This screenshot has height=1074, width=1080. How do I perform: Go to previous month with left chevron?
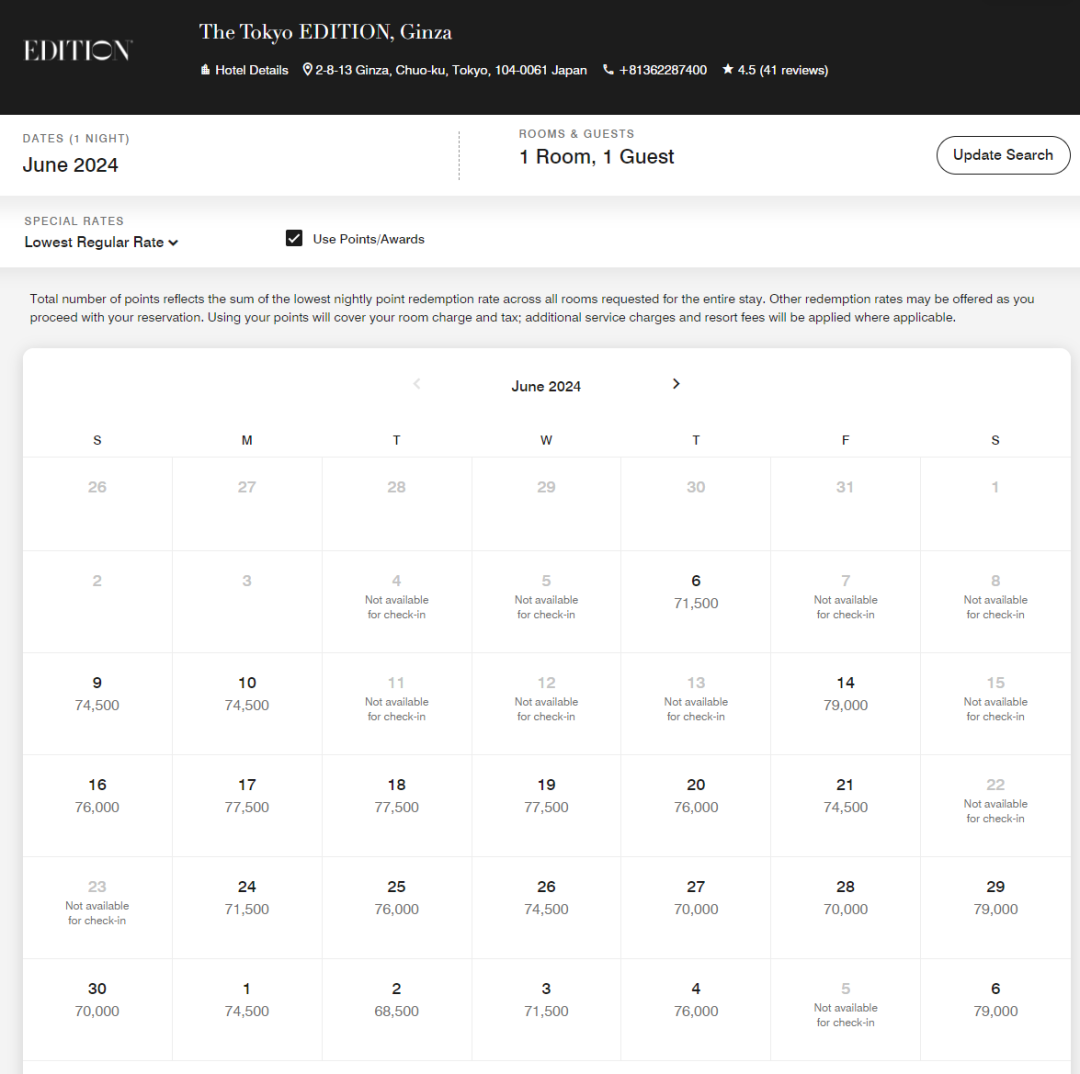click(x=417, y=384)
